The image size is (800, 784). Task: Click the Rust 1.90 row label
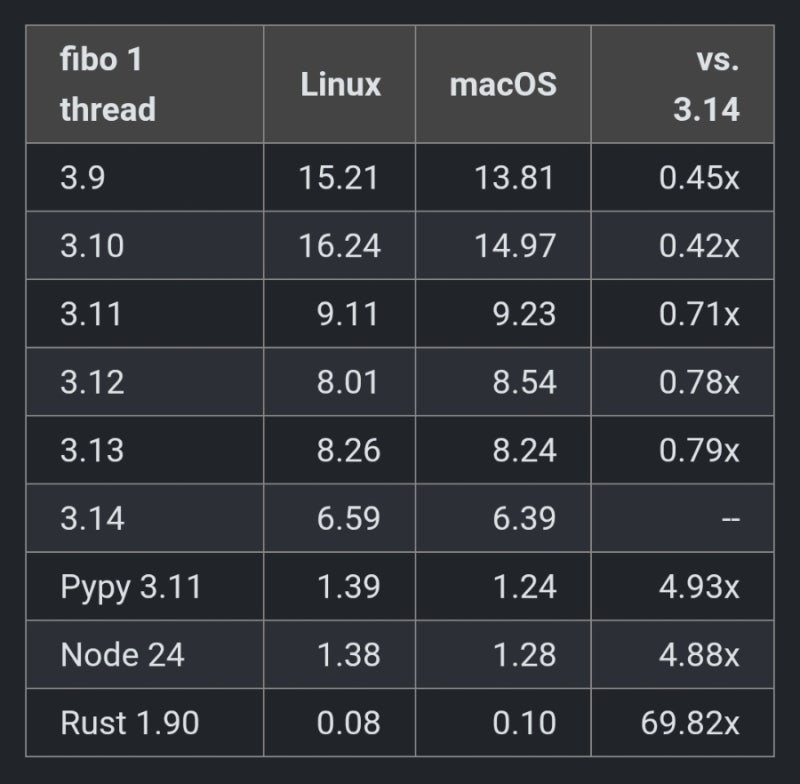131,722
